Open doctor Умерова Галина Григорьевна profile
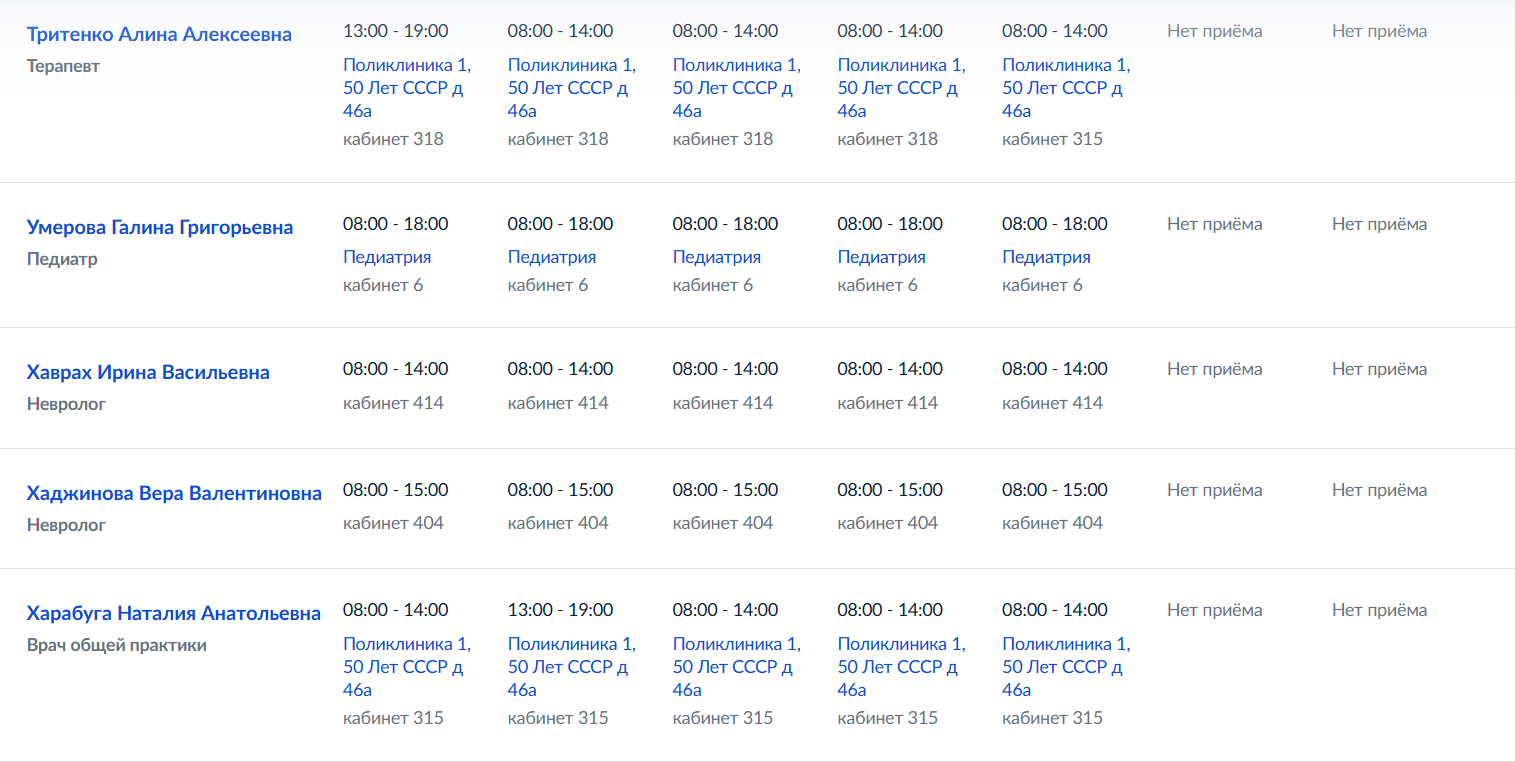This screenshot has width=1515, height=762. (160, 227)
